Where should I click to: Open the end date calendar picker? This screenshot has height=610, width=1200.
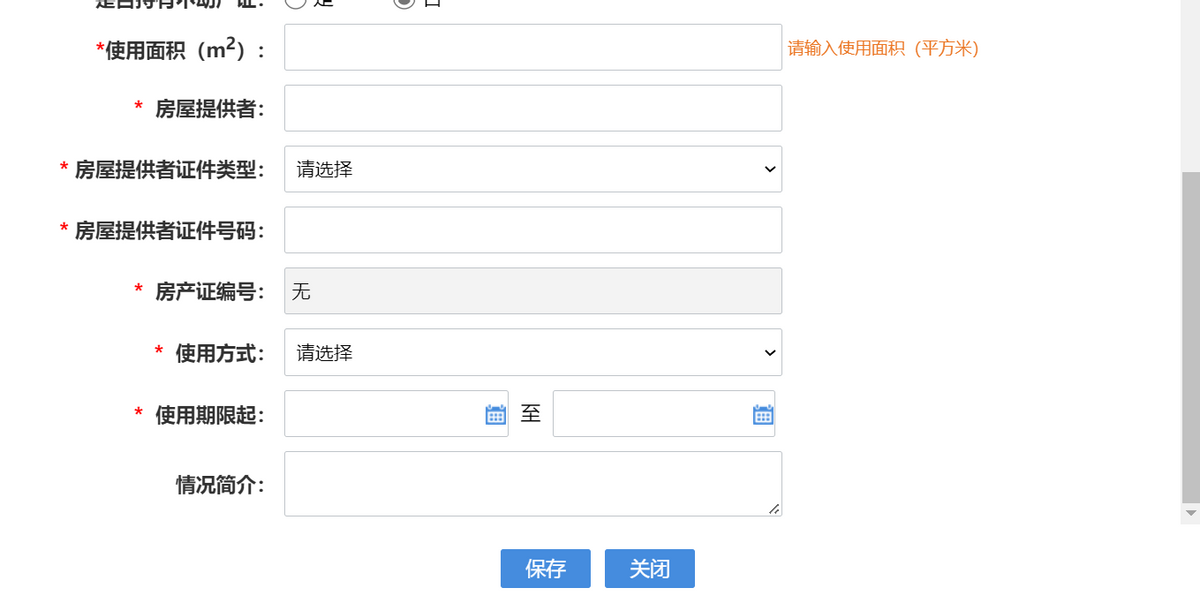tap(762, 413)
